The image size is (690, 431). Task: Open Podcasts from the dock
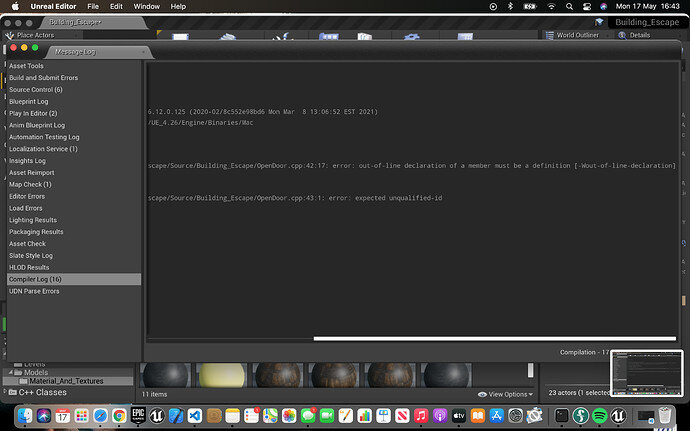(440, 415)
